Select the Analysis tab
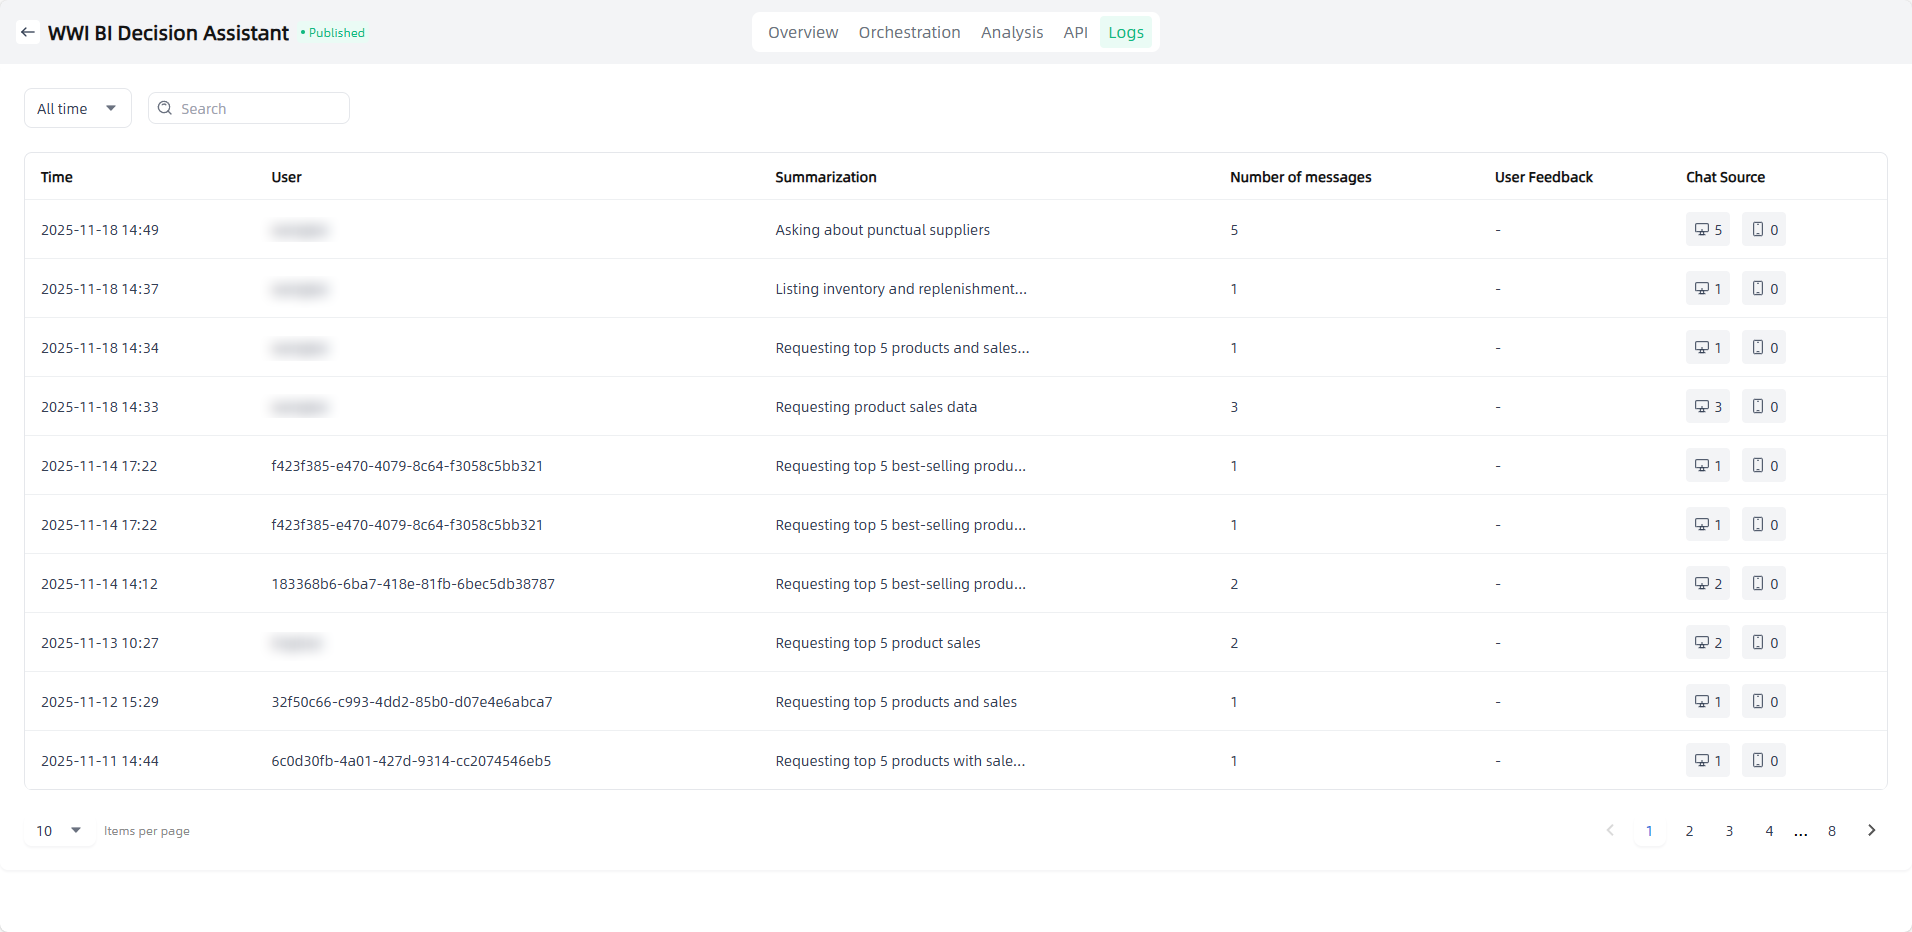Viewport: 1912px width, 932px height. click(x=1011, y=32)
